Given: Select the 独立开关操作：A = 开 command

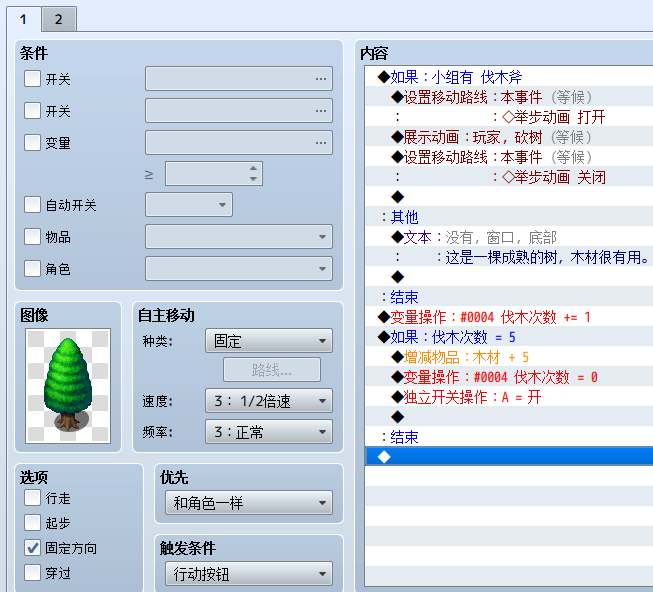Looking at the screenshot, I should coord(509,397).
